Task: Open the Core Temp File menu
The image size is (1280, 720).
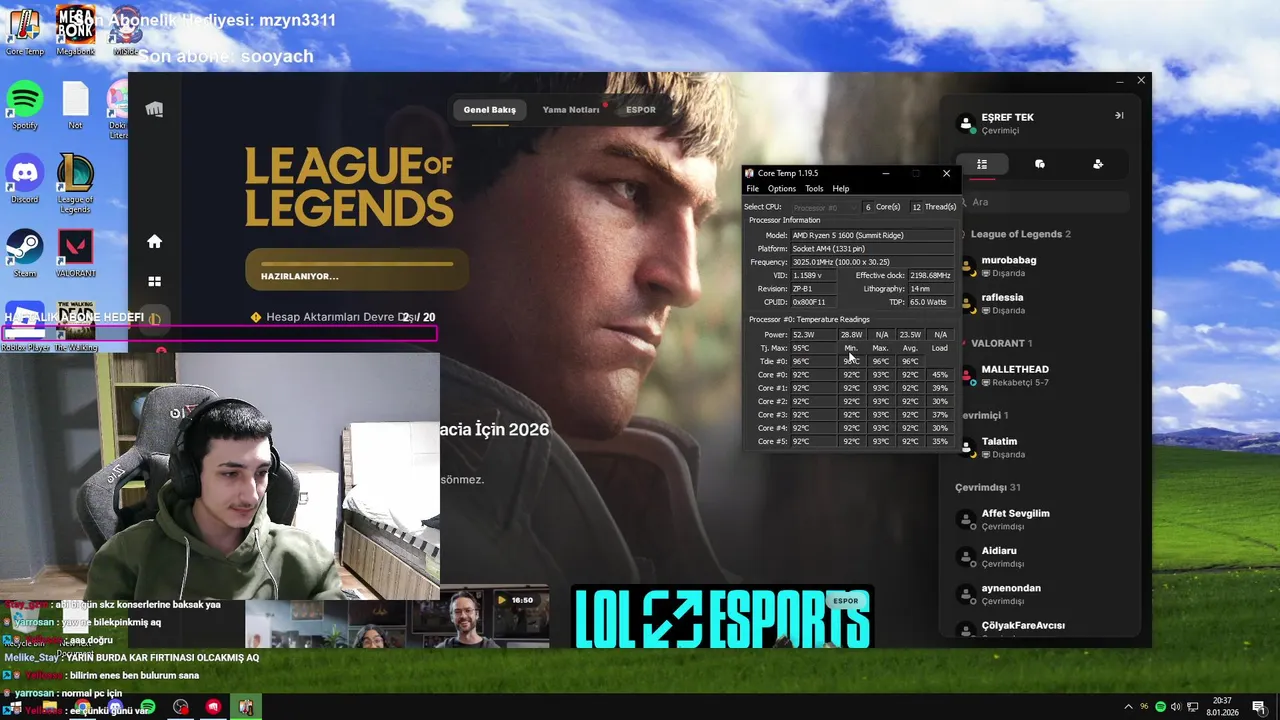Action: point(752,188)
